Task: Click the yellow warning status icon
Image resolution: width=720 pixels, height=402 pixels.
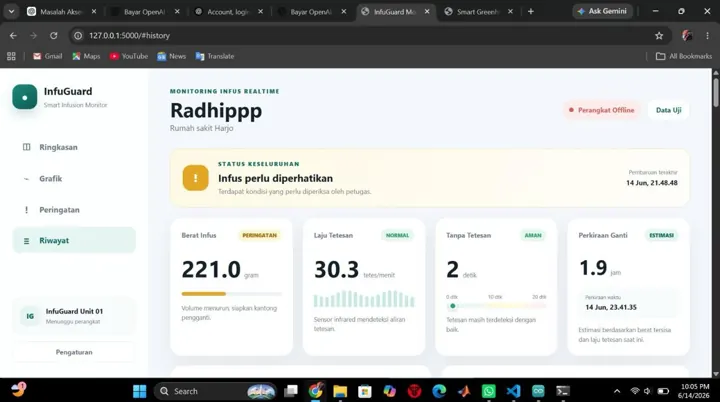Action: [195, 178]
